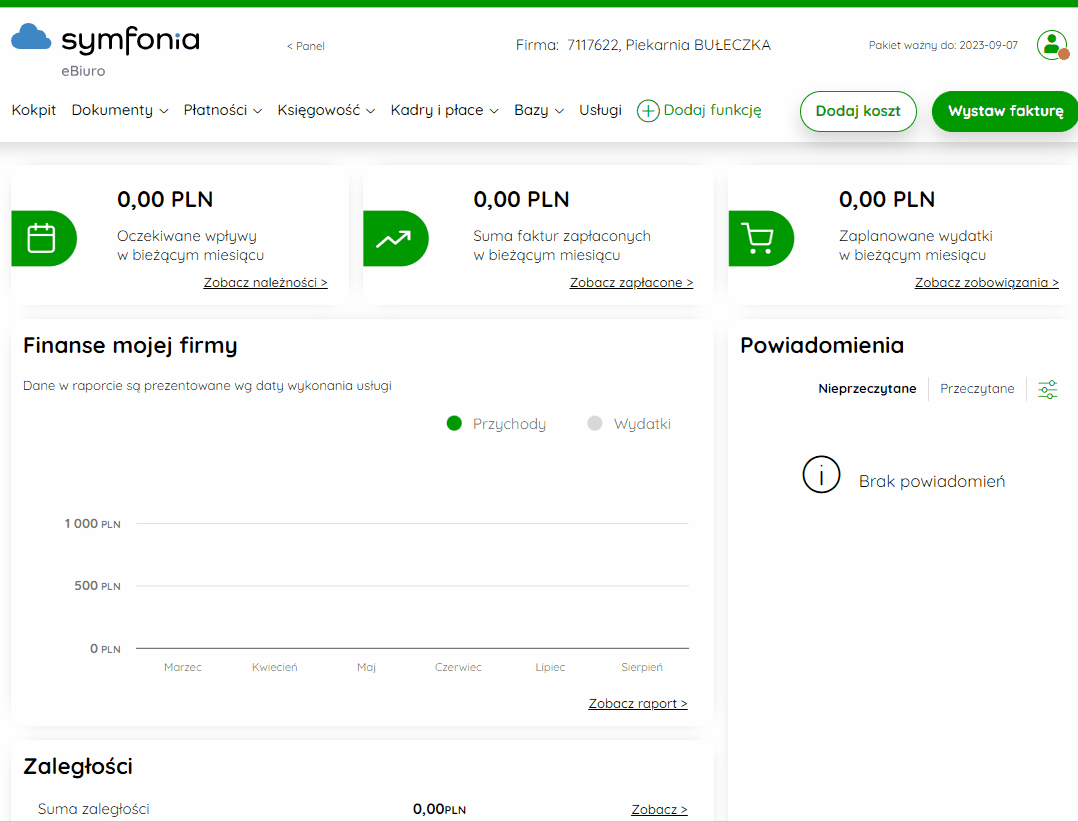Click the Lipiec label on the chart axis

click(x=550, y=667)
